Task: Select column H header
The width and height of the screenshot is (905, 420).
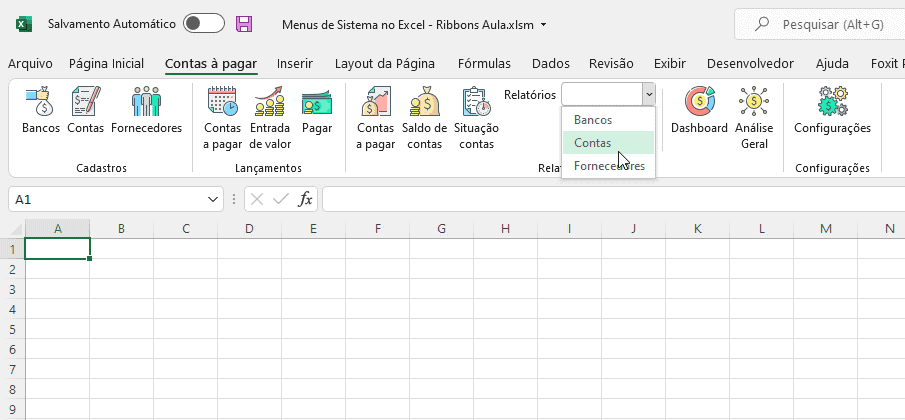Action: [x=505, y=228]
